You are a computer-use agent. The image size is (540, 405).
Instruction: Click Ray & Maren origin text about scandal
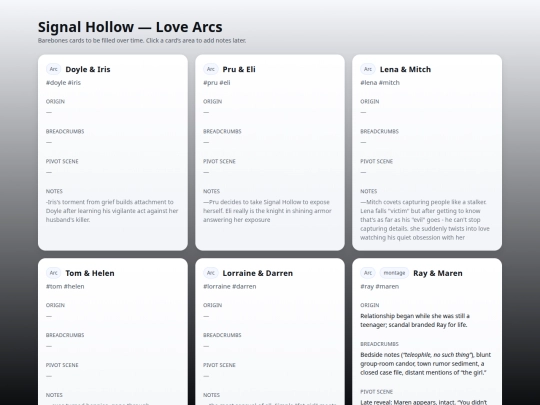pos(415,321)
